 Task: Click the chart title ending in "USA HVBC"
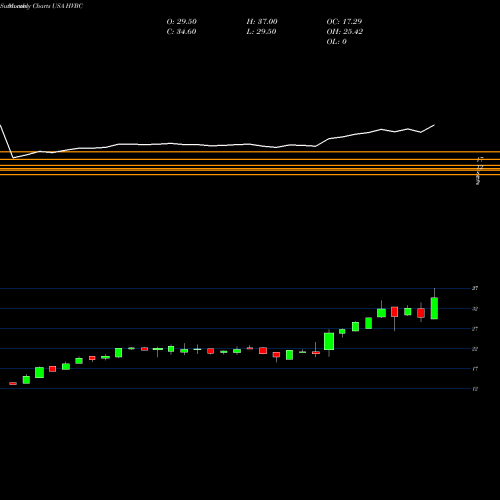pos(42,6)
